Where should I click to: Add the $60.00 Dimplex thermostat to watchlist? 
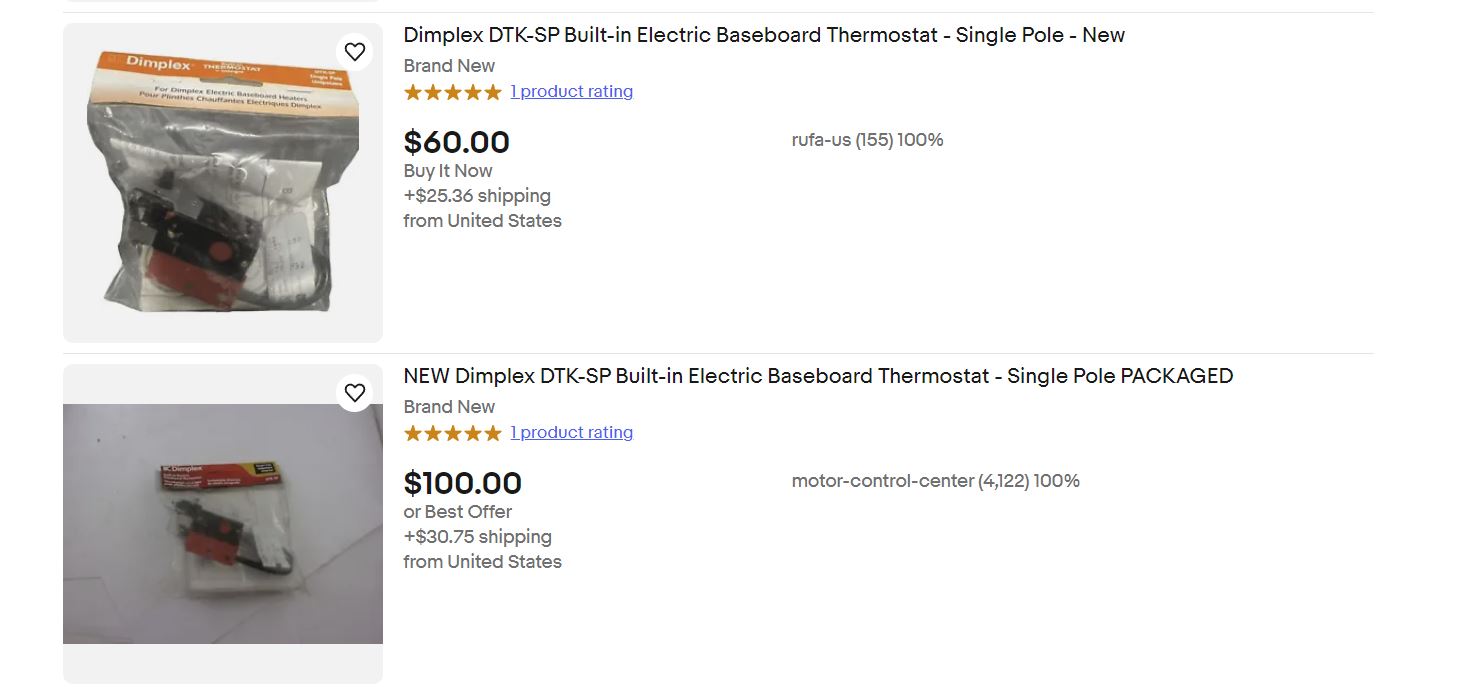[x=355, y=52]
